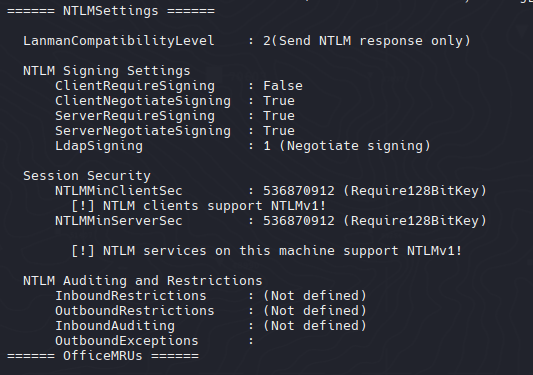Click the LanmanCompatibilityLevel label
Screen dimensions: 533x375
tap(119, 41)
